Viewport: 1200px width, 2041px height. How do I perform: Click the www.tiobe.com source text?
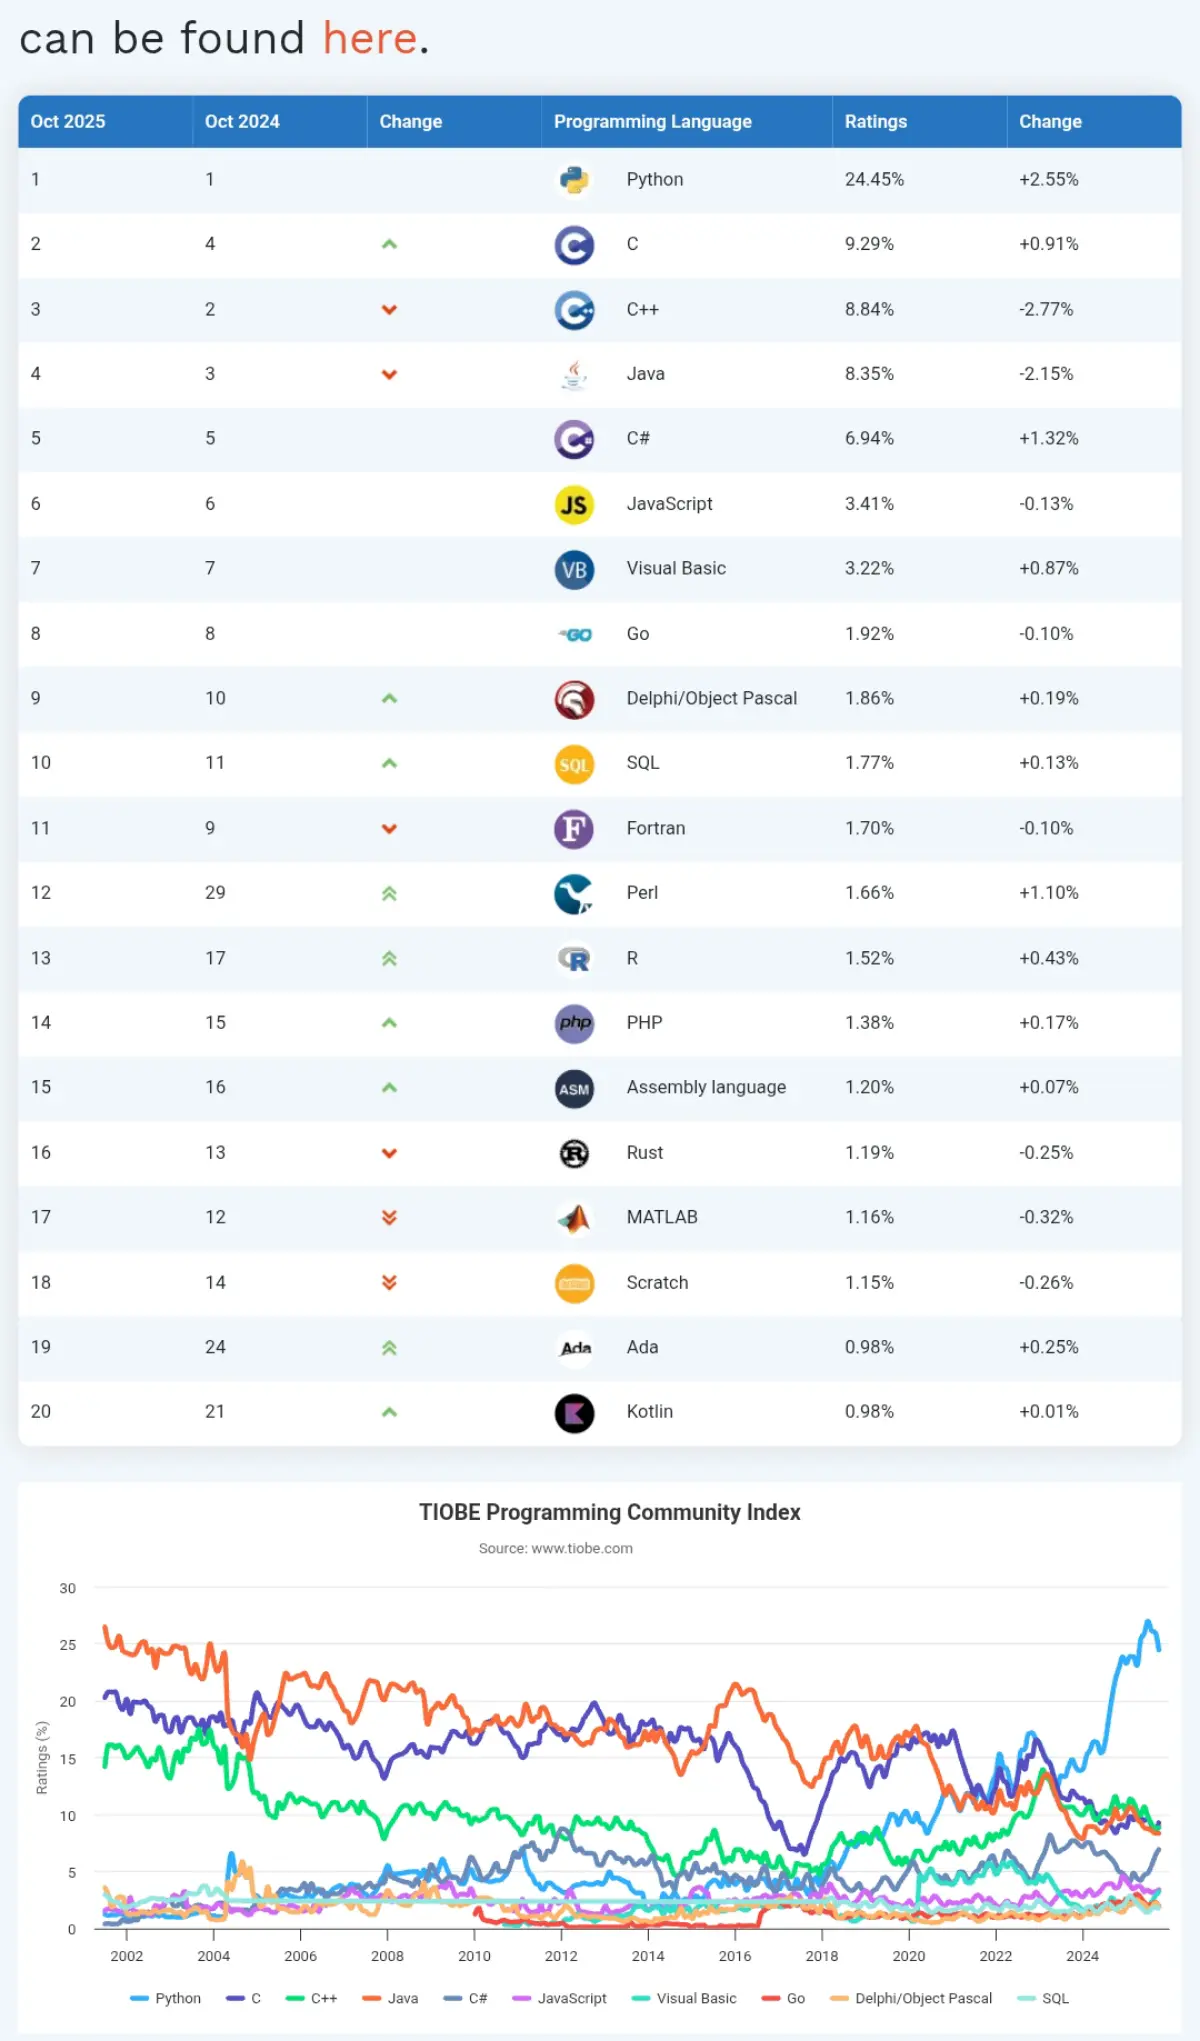click(x=582, y=1547)
